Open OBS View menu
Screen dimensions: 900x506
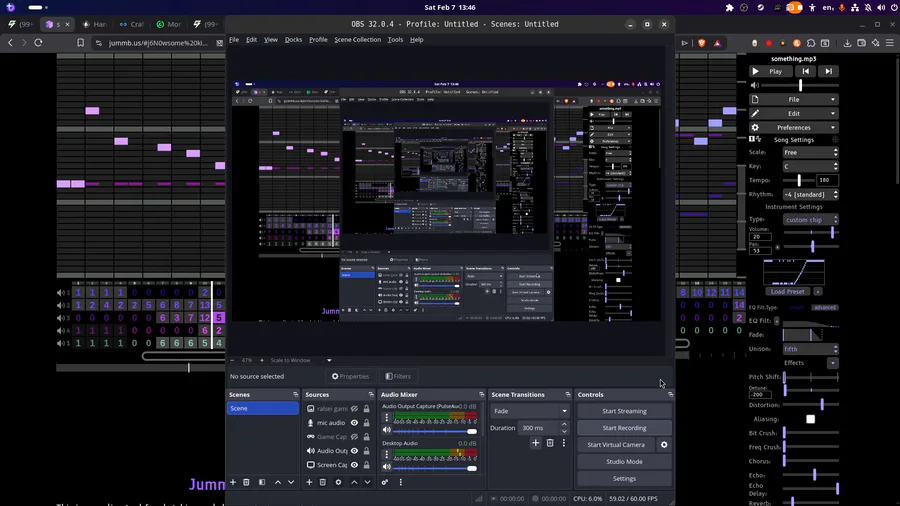pos(270,40)
